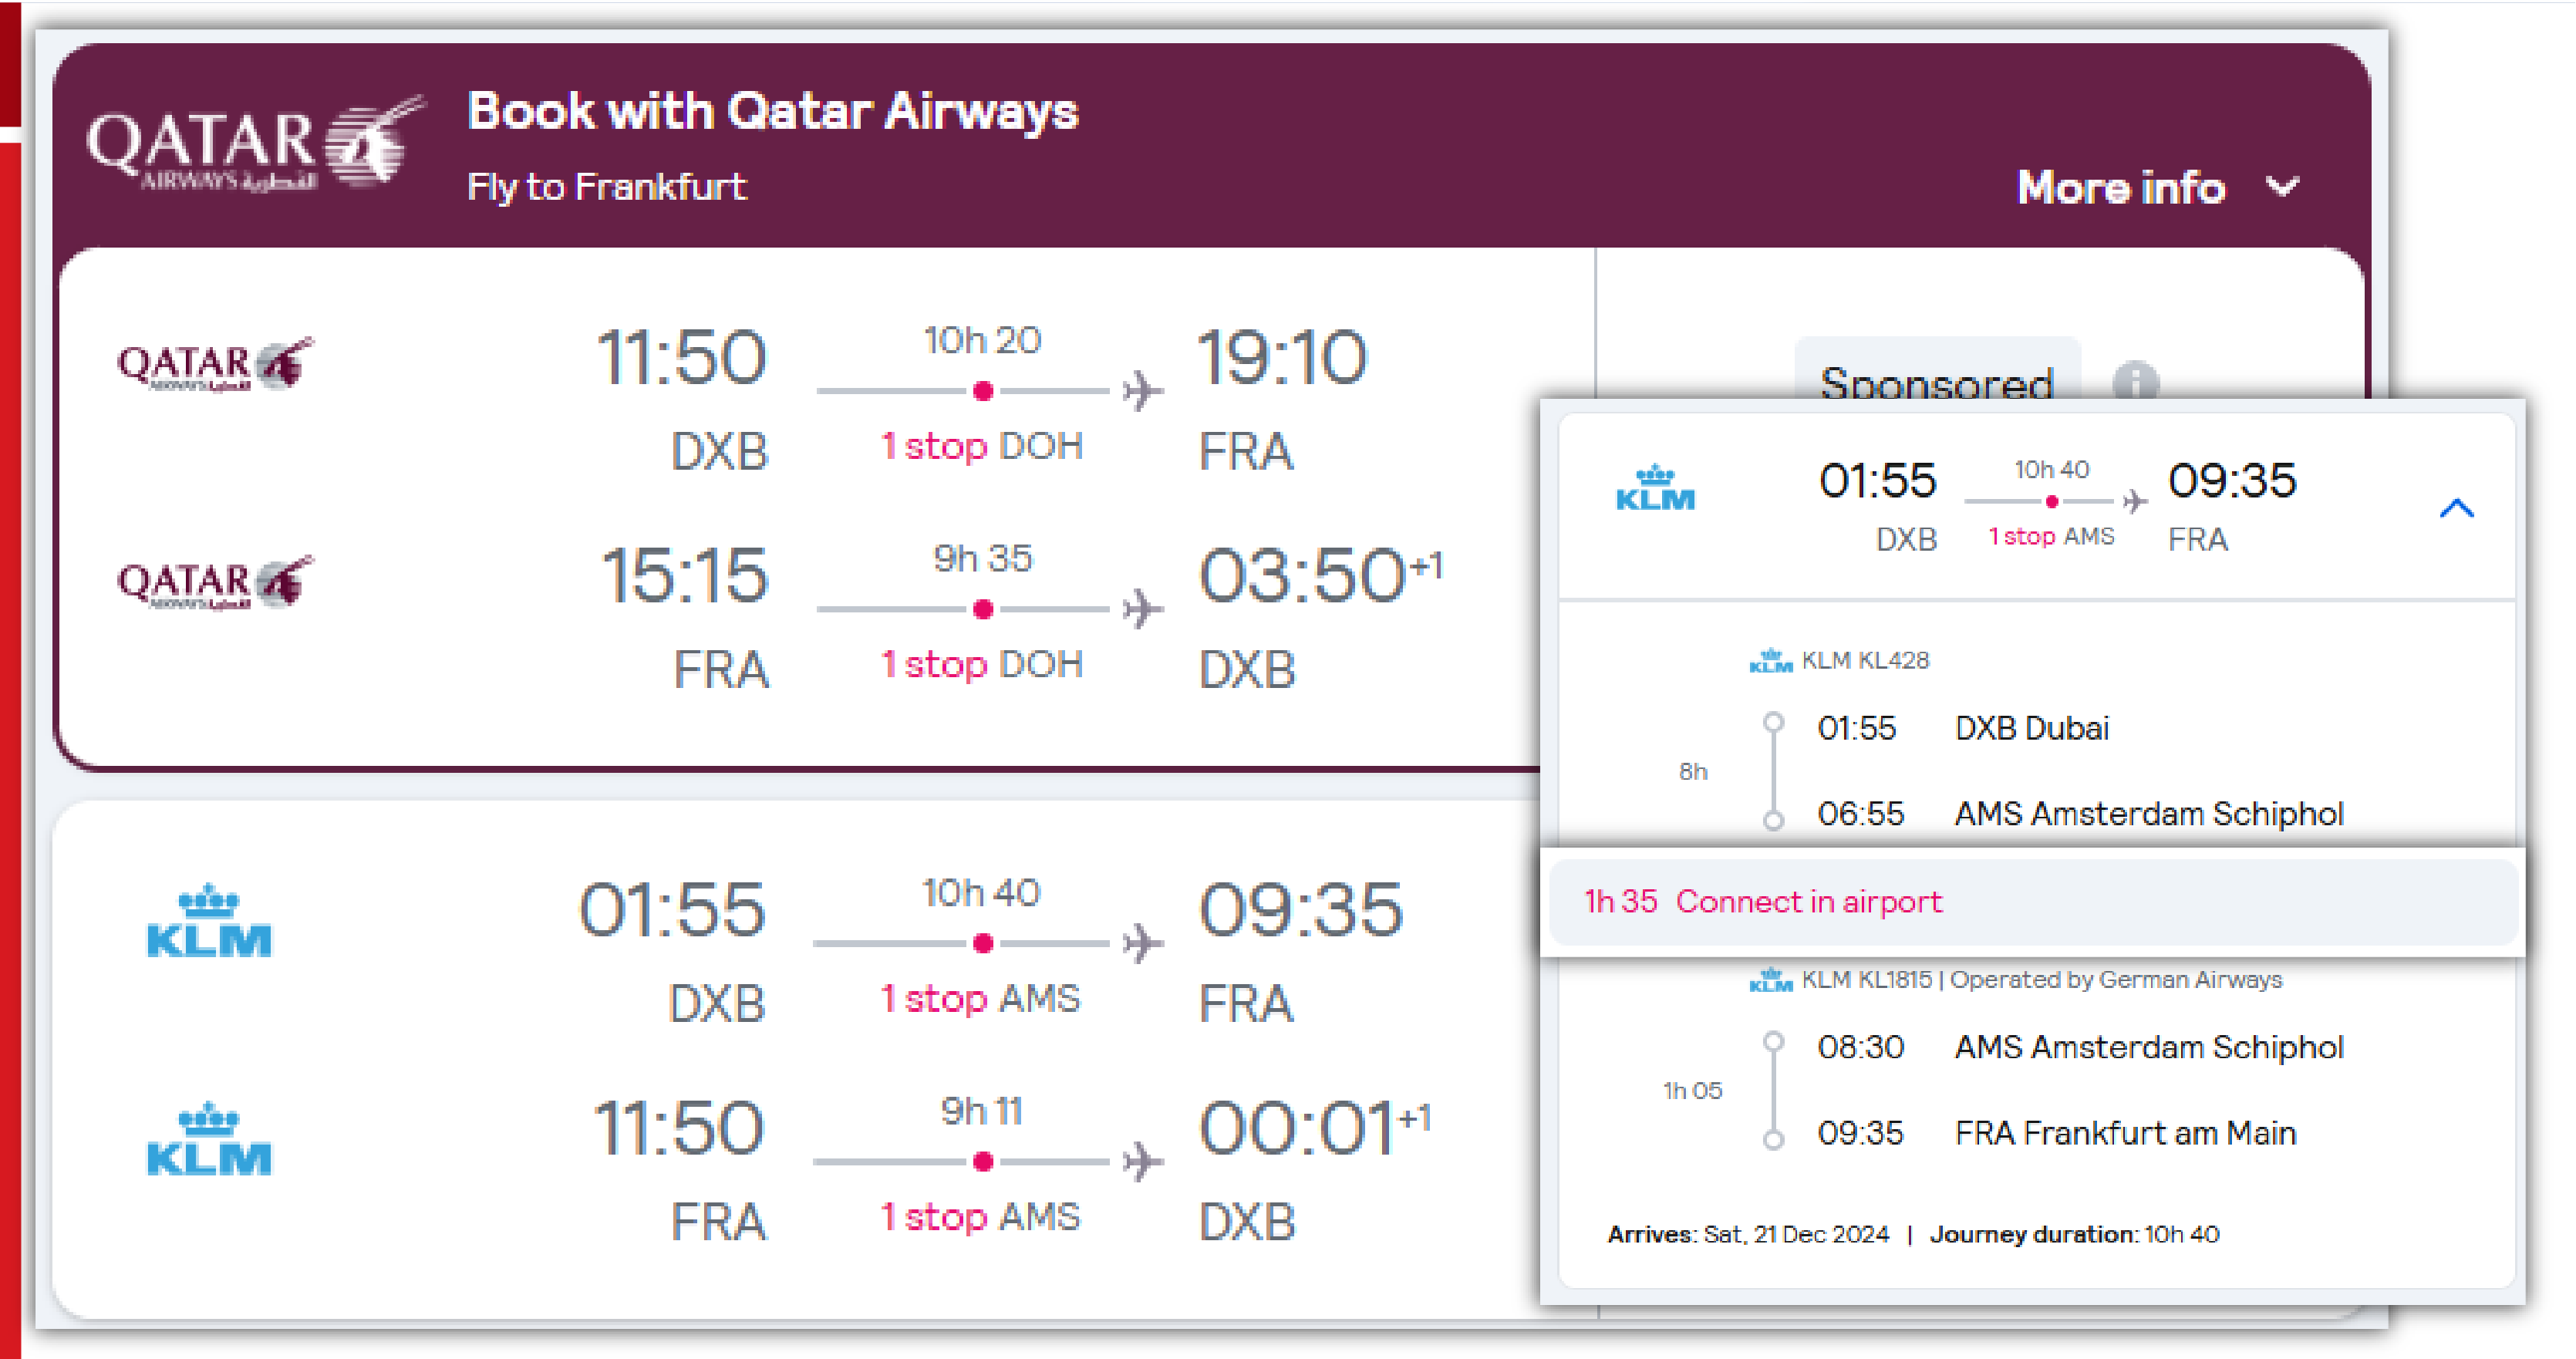This screenshot has height=1359, width=2576.
Task: Click 1 stop AMS on KLM return flight
Action: [980, 1217]
